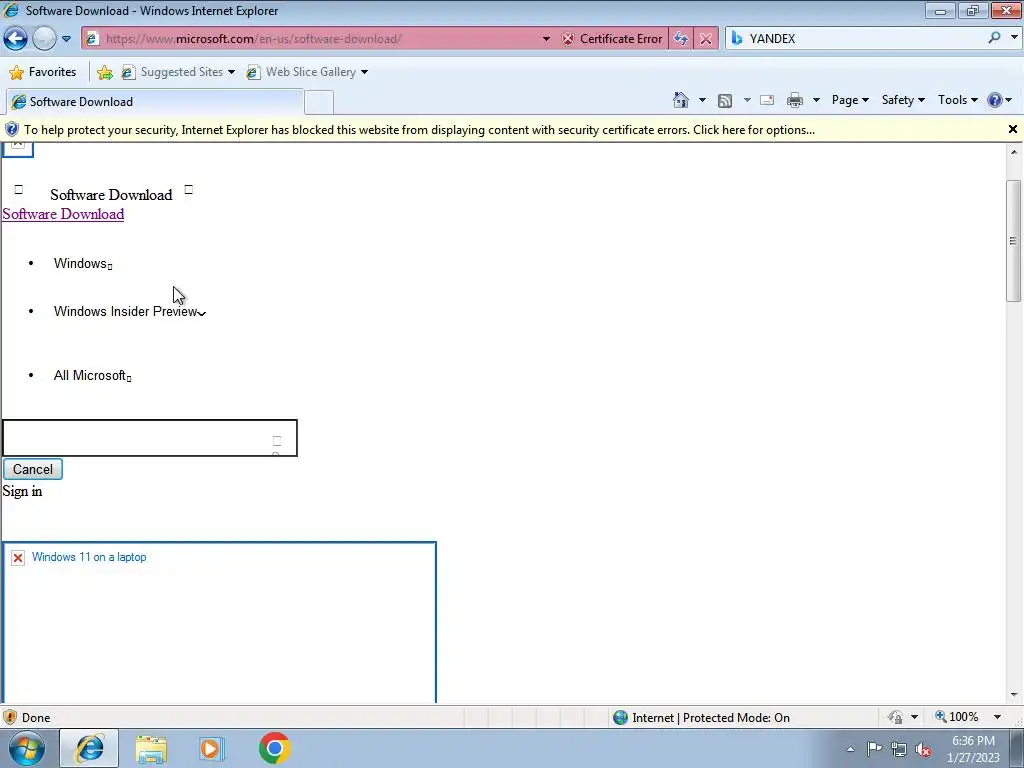Open the Tools menu
Image resolution: width=1024 pixels, height=768 pixels.
[x=957, y=100]
